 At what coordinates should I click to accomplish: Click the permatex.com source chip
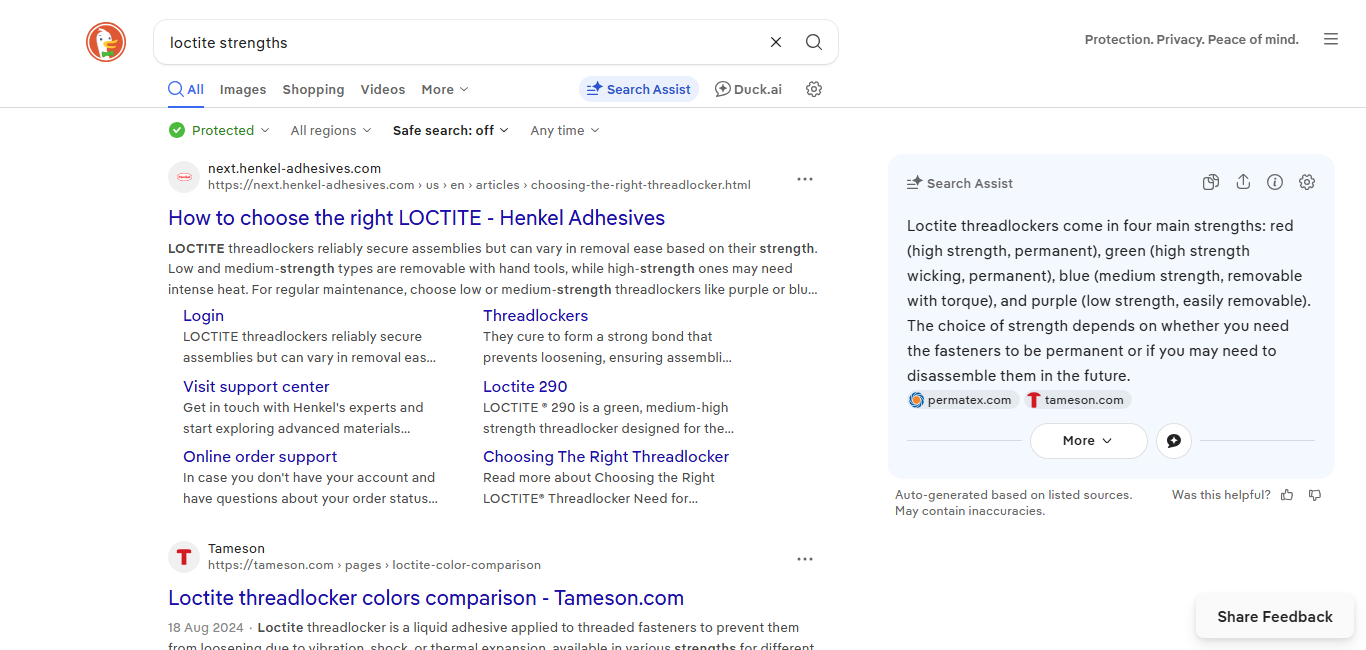pos(962,400)
